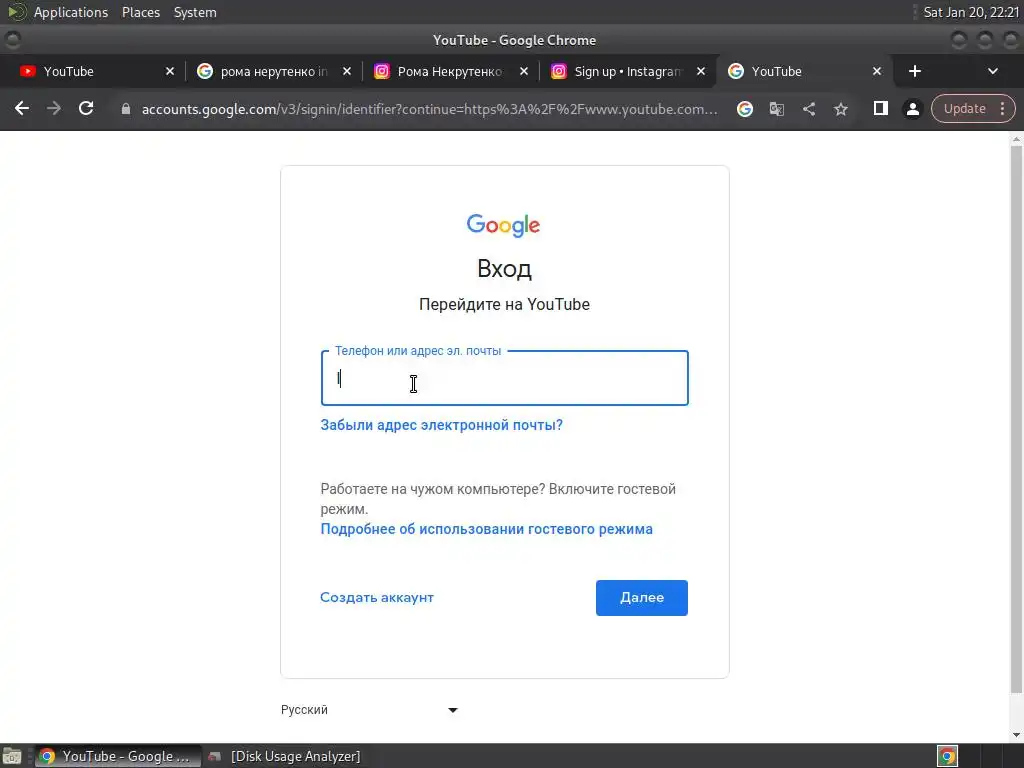This screenshot has height=768, width=1024.
Task: Switch to Disk Usage Analyzer taskbar window
Action: coord(285,756)
